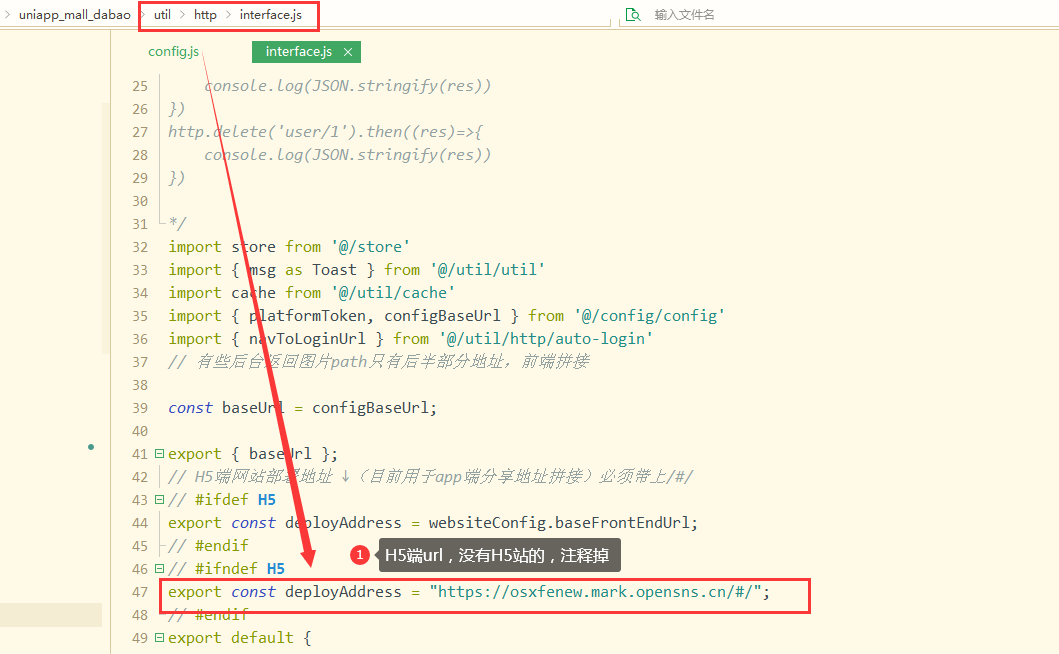Screen dimensions: 1059x654
Task: Click the breadcrumb chevron before interface.js
Action: [228, 14]
